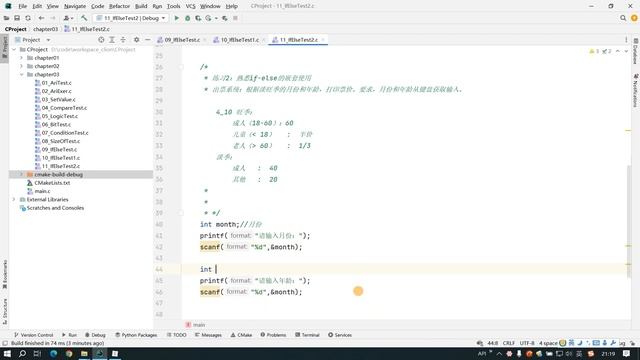Click the CRLF line separator in the status bar
640x360 pixels.
pyautogui.click(x=509, y=343)
